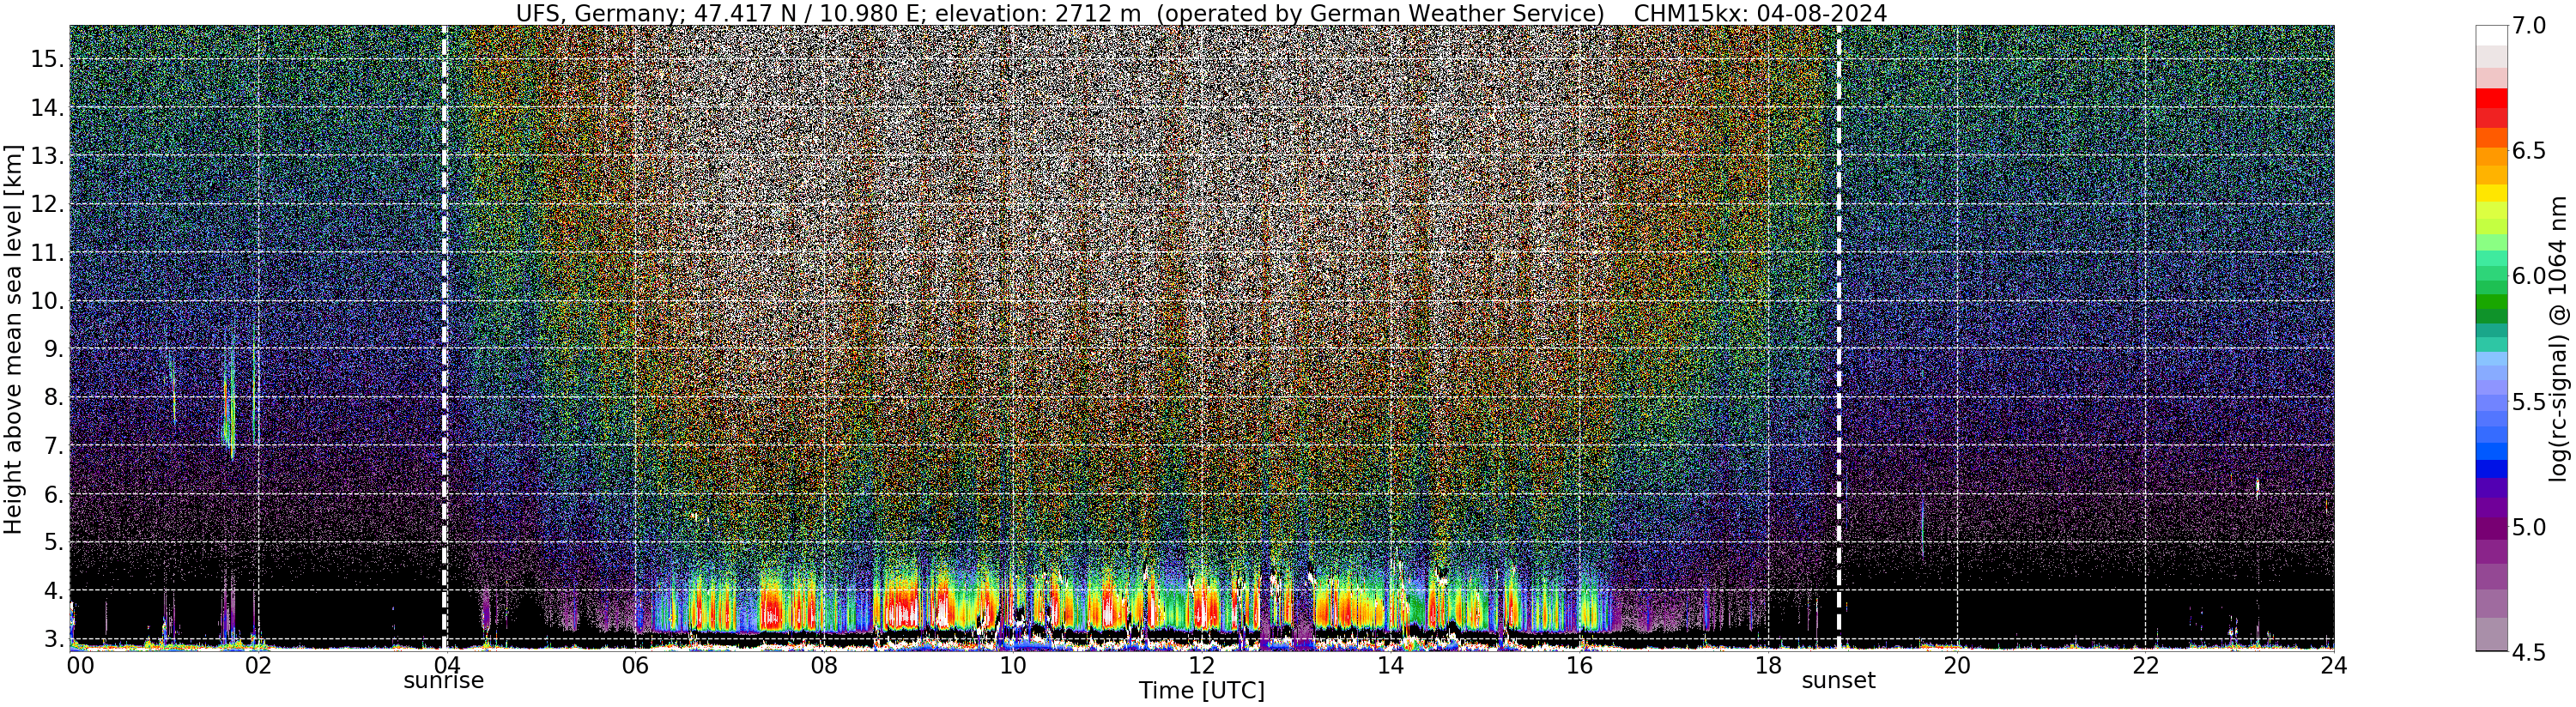Click the white swatch at the colorbar top
The image size is (2576, 707).
click(x=2491, y=36)
